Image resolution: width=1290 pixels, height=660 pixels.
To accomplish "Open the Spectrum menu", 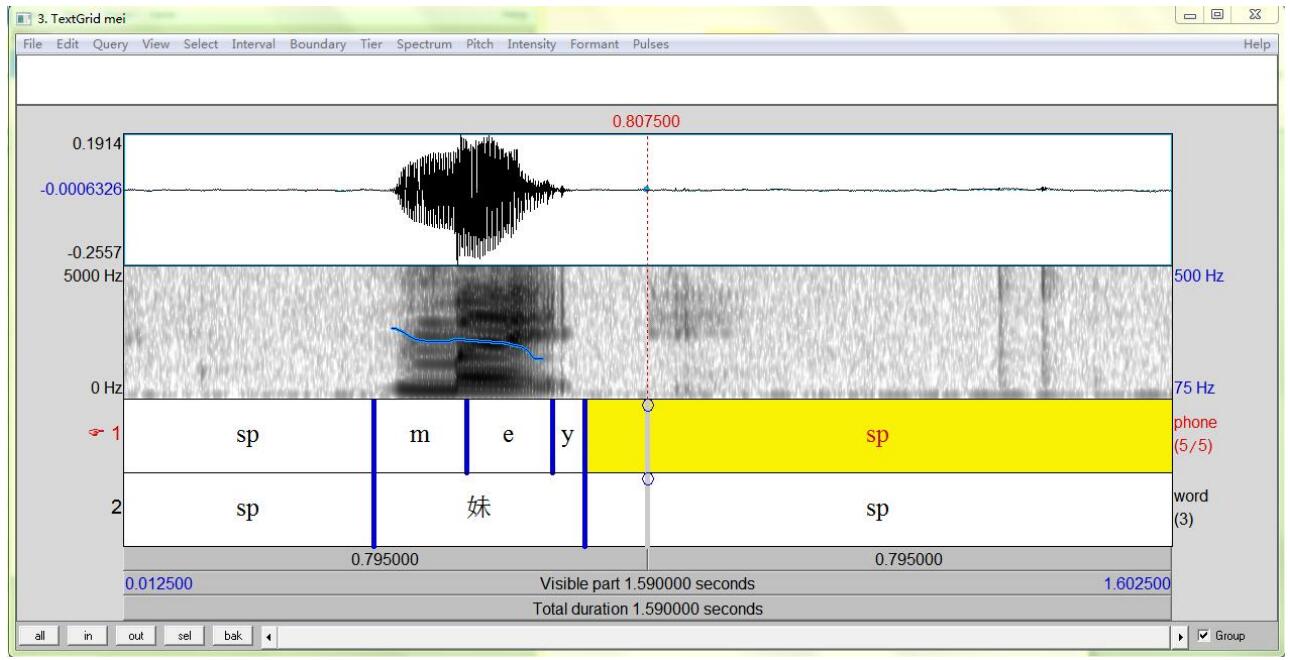I will [x=422, y=44].
